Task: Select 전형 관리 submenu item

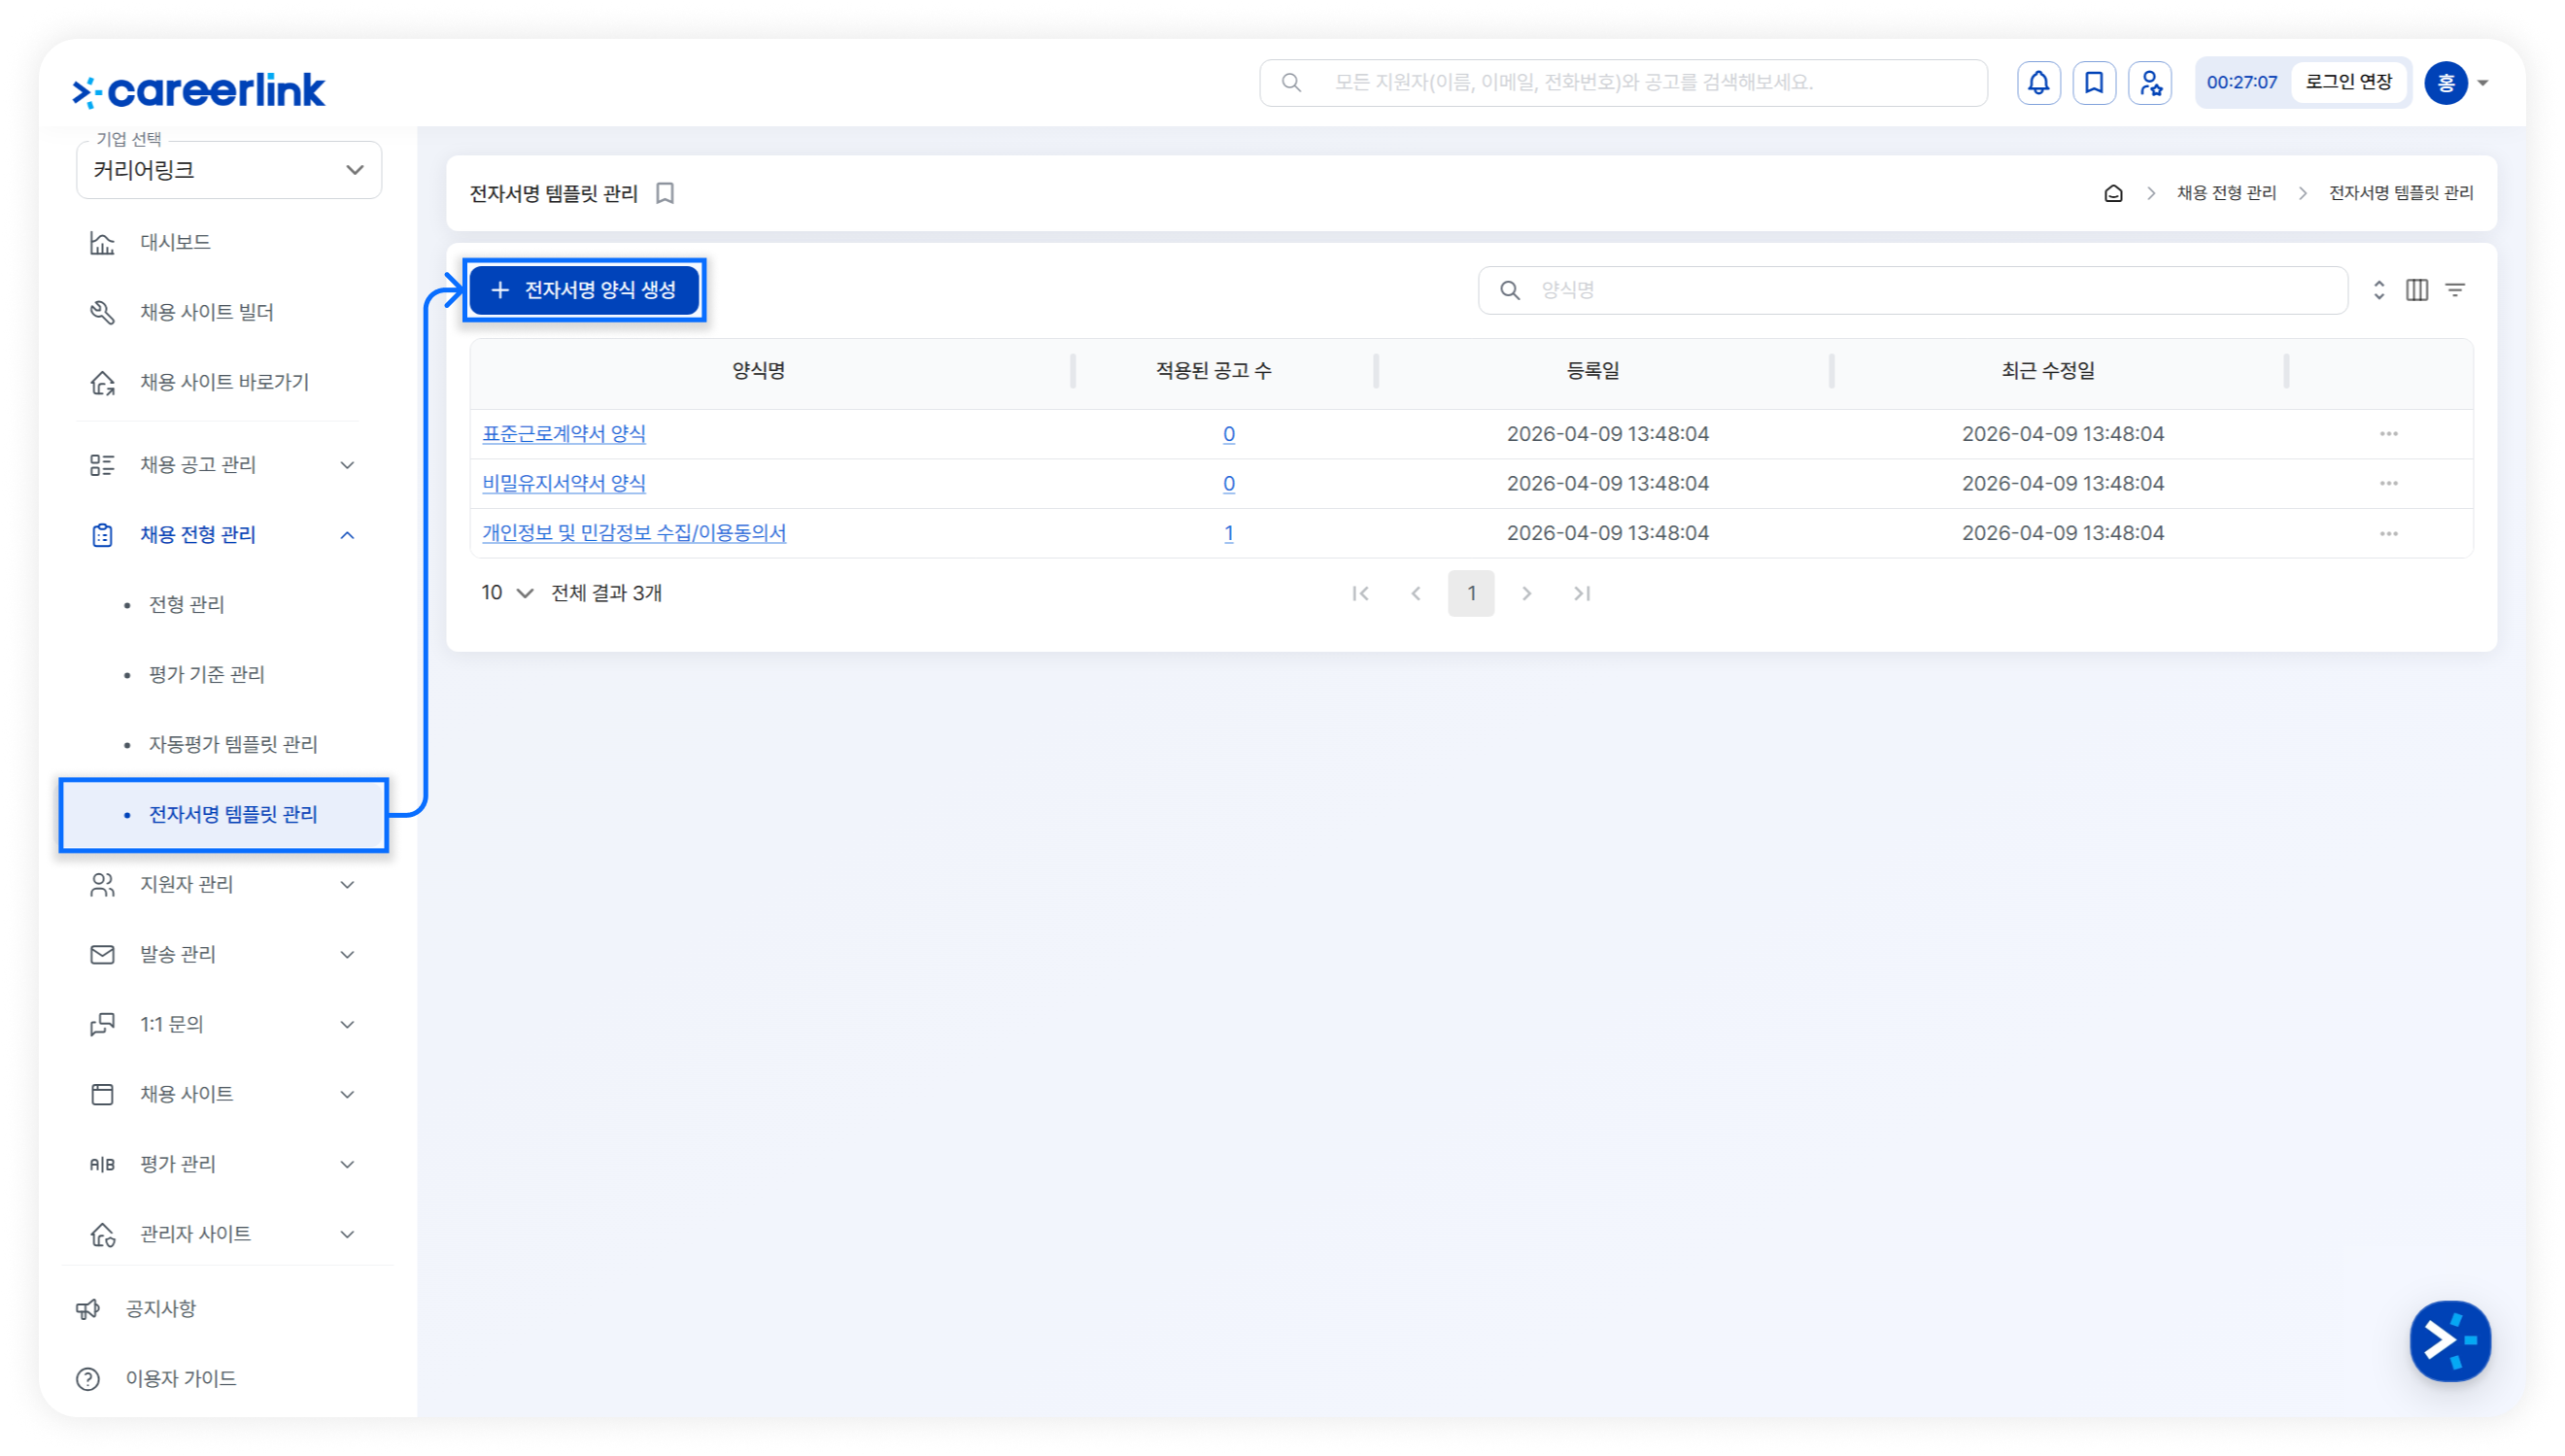Action: click(x=187, y=605)
